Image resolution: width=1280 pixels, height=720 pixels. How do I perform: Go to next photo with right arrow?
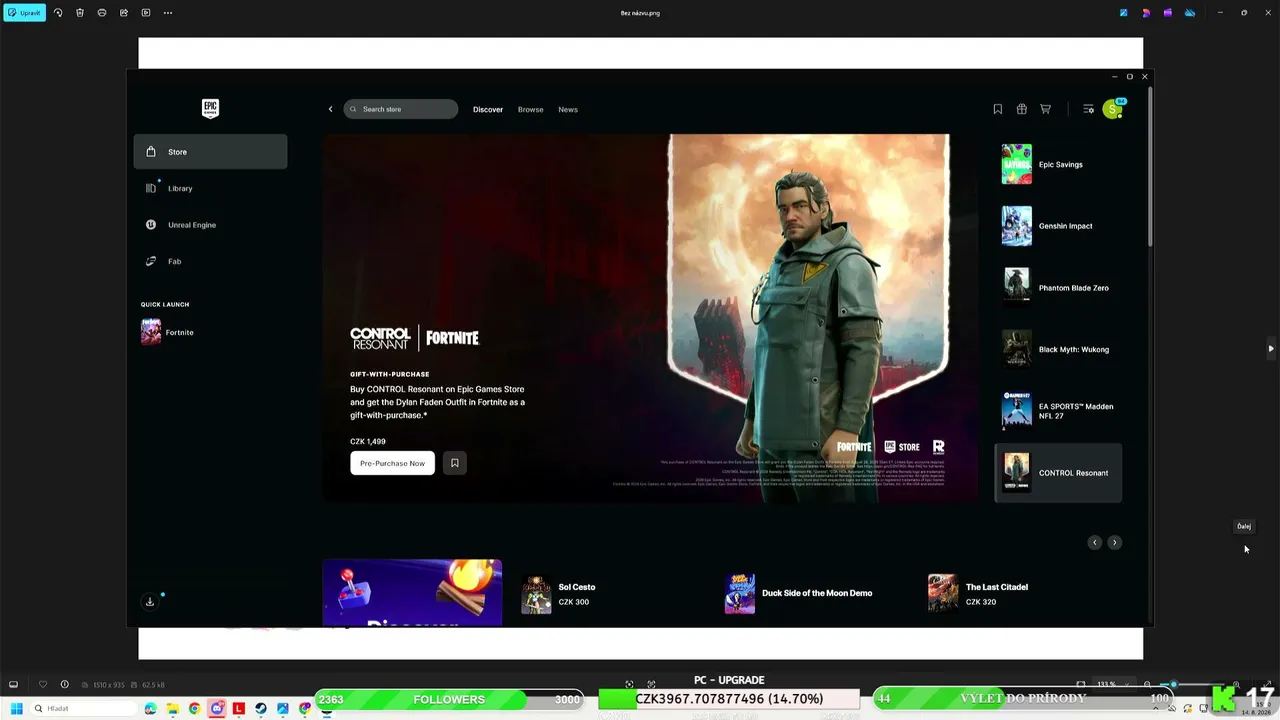click(1270, 349)
